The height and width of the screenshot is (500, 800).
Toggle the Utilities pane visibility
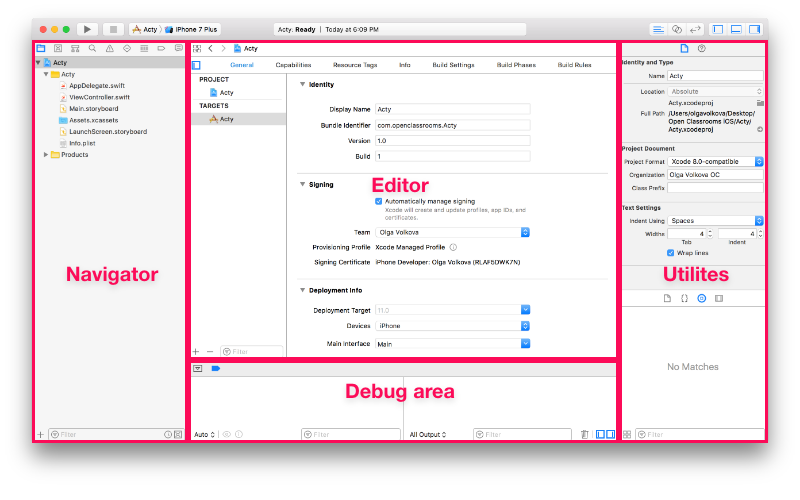pos(754,29)
